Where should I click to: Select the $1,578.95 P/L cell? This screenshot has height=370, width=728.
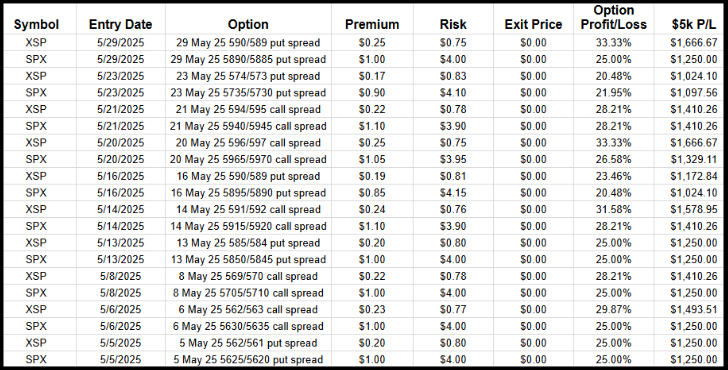694,209
